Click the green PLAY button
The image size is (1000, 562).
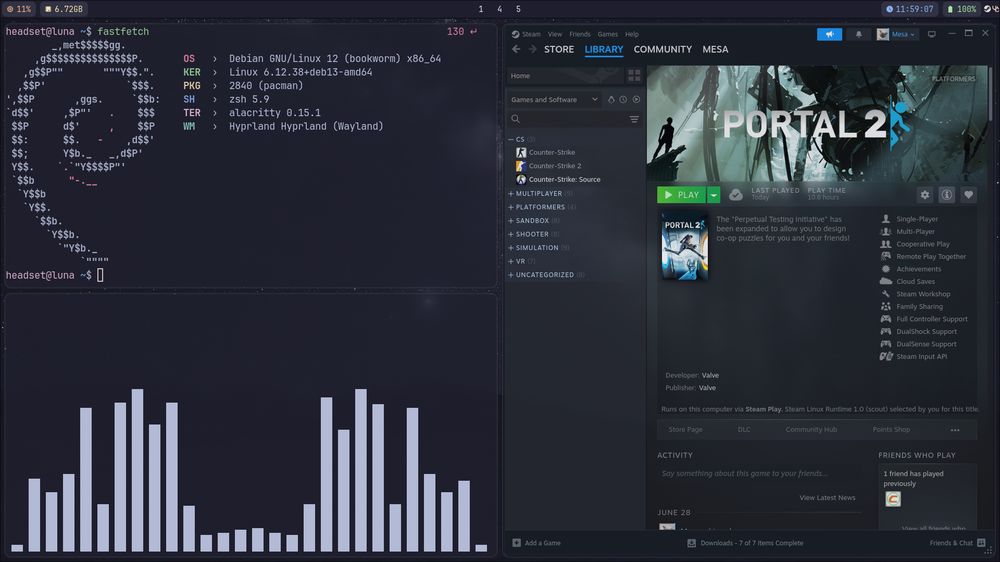(681, 195)
